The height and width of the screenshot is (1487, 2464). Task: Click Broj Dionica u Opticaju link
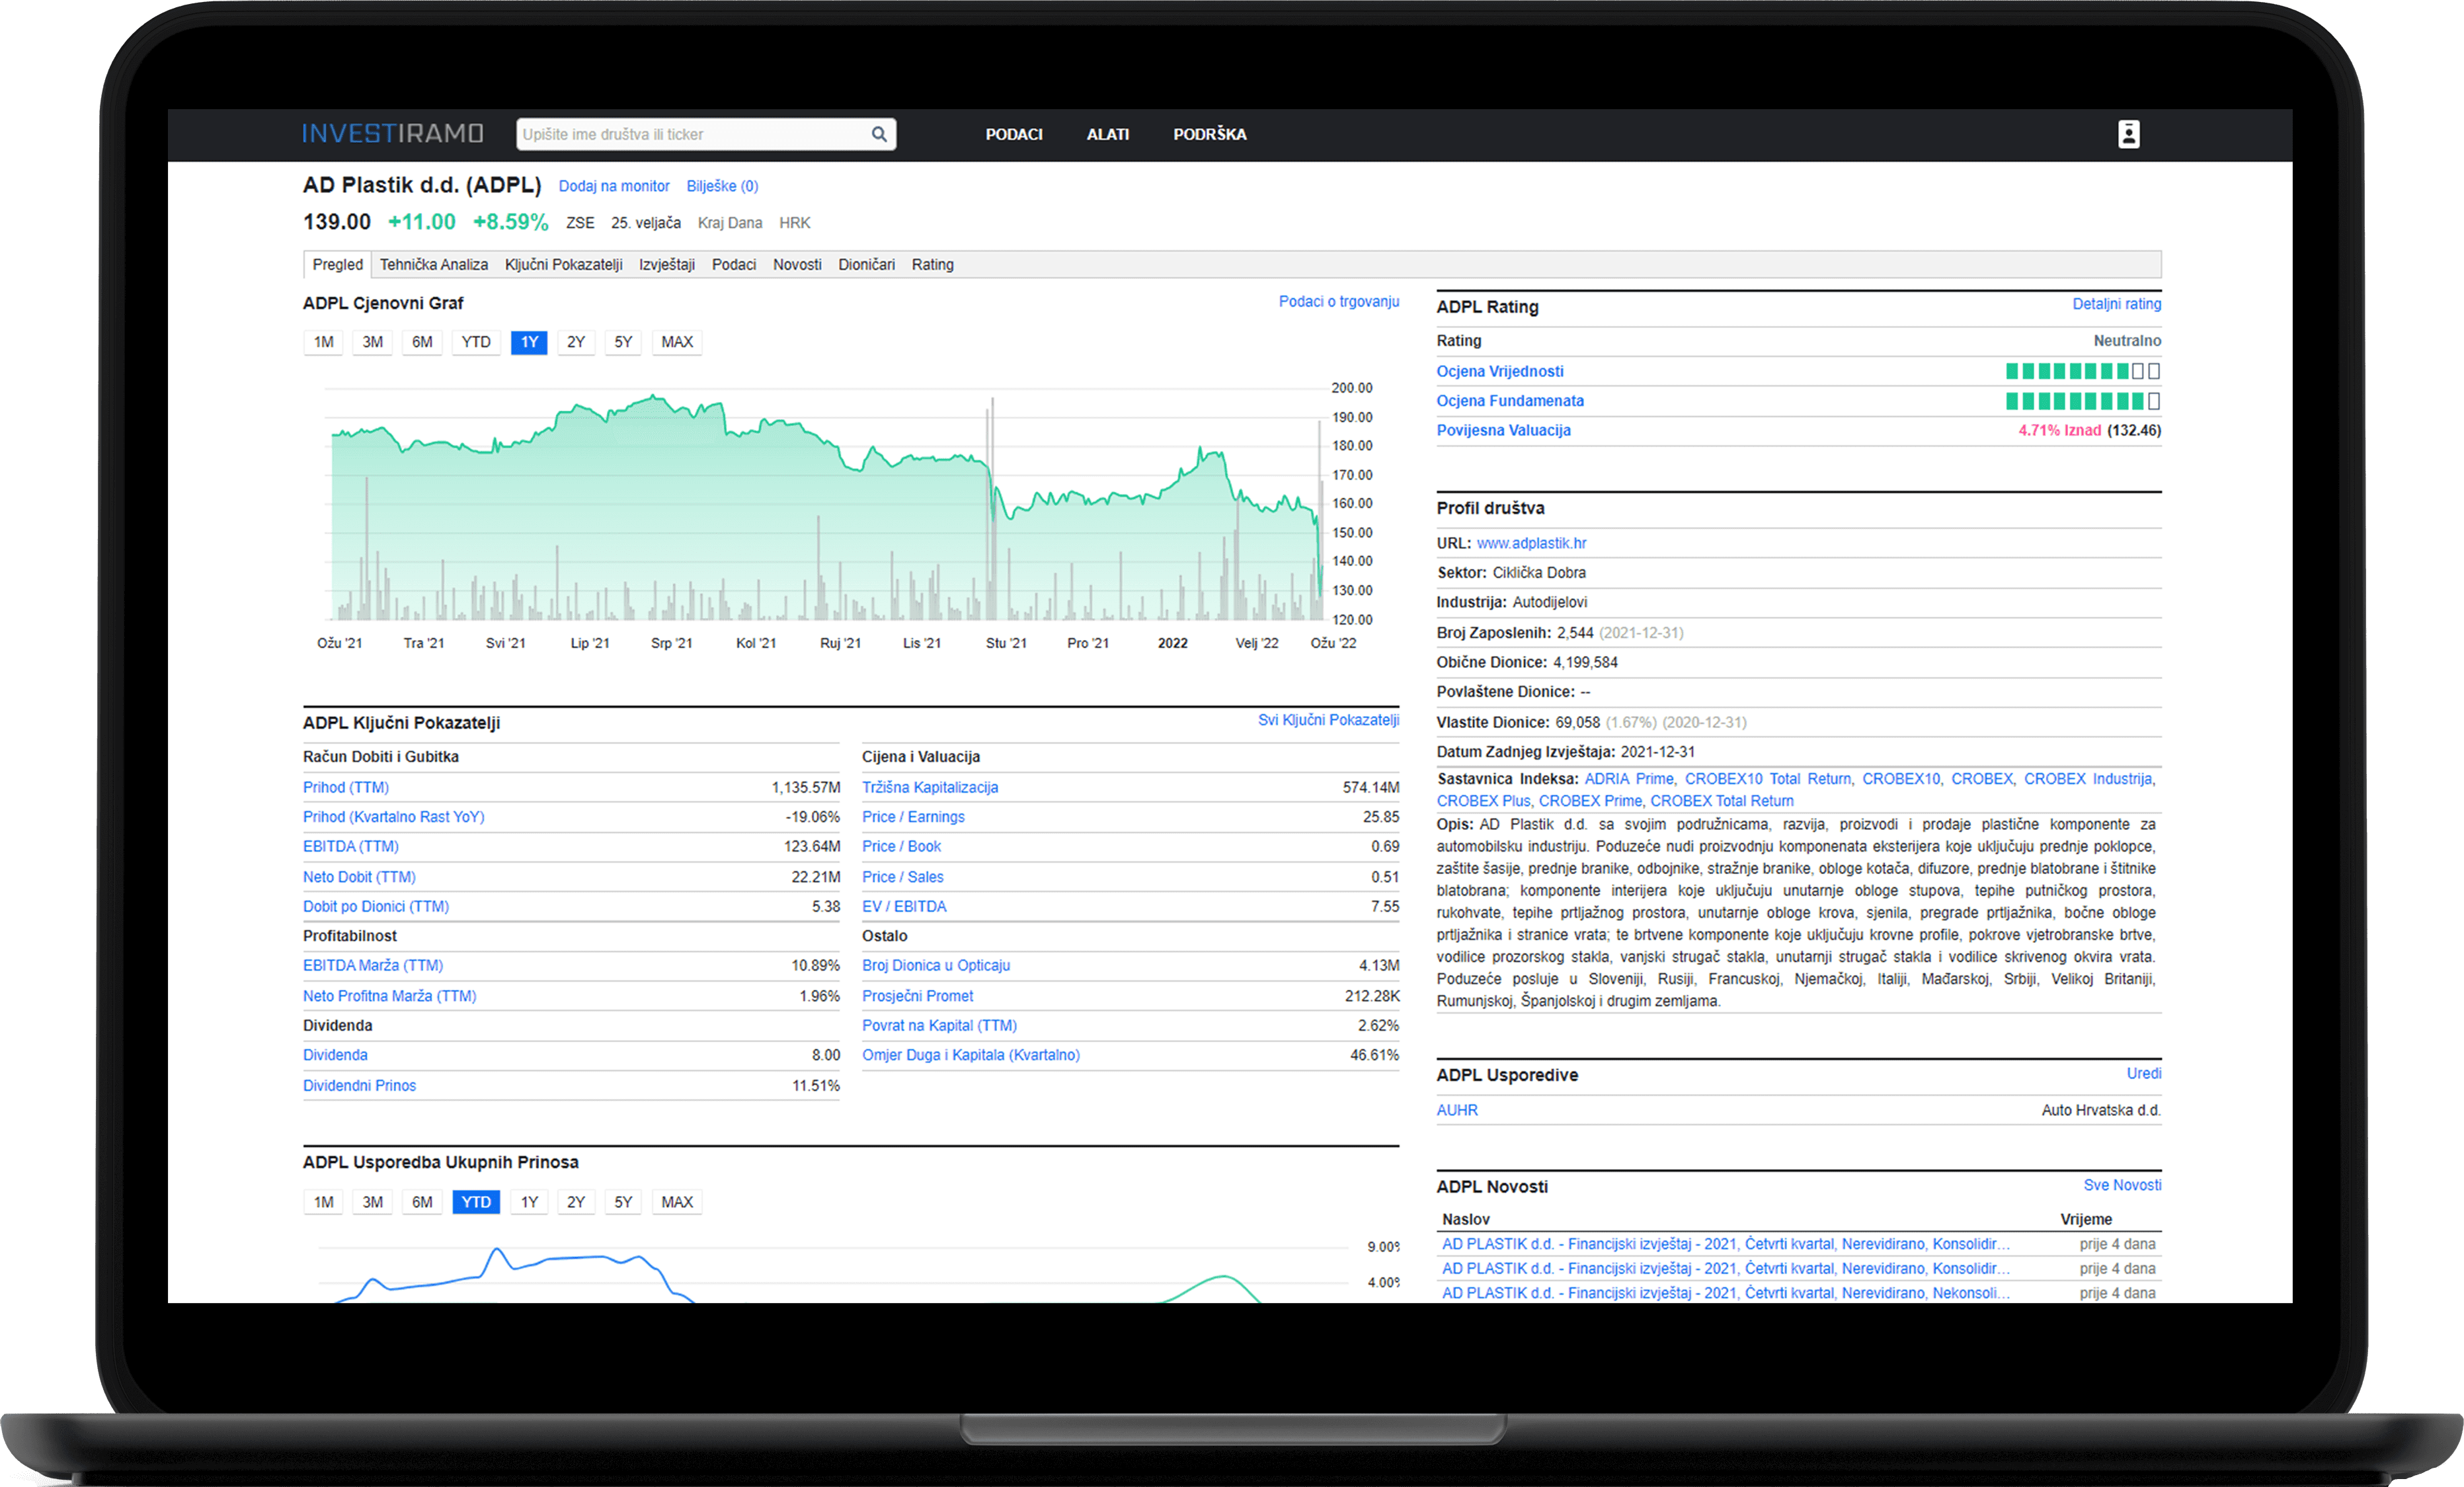(935, 966)
